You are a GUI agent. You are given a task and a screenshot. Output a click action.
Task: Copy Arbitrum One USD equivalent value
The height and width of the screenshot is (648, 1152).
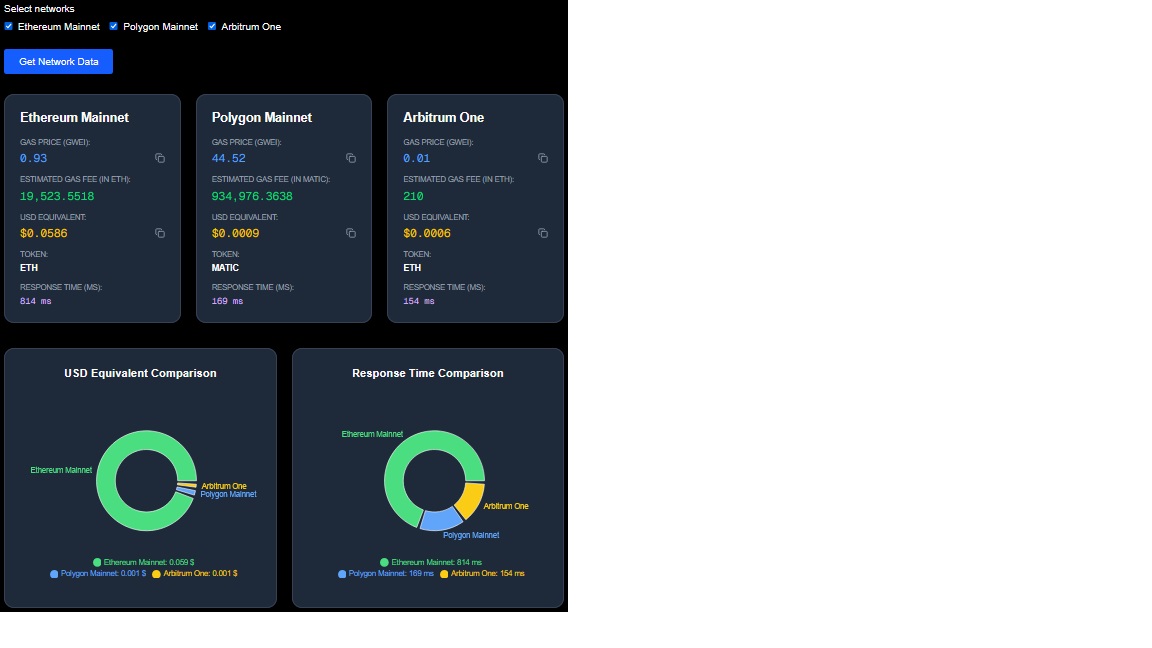pyautogui.click(x=543, y=234)
